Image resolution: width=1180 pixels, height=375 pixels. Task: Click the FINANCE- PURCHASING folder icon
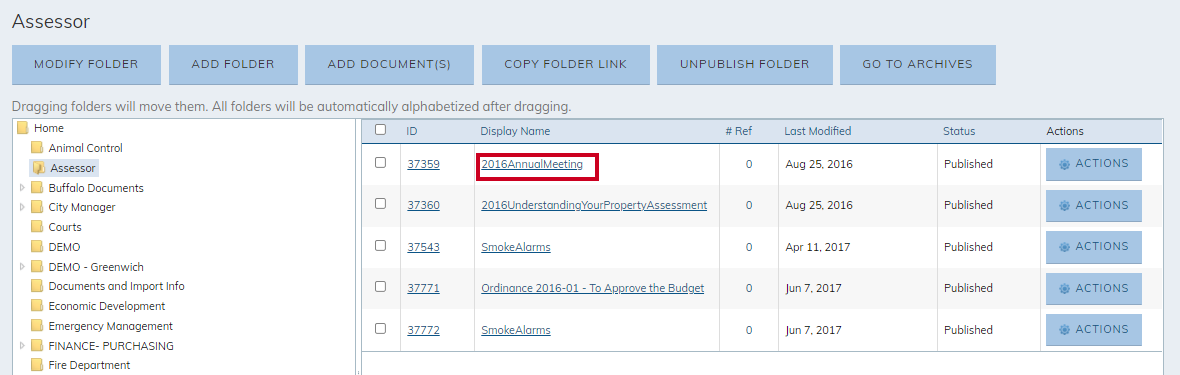37,346
